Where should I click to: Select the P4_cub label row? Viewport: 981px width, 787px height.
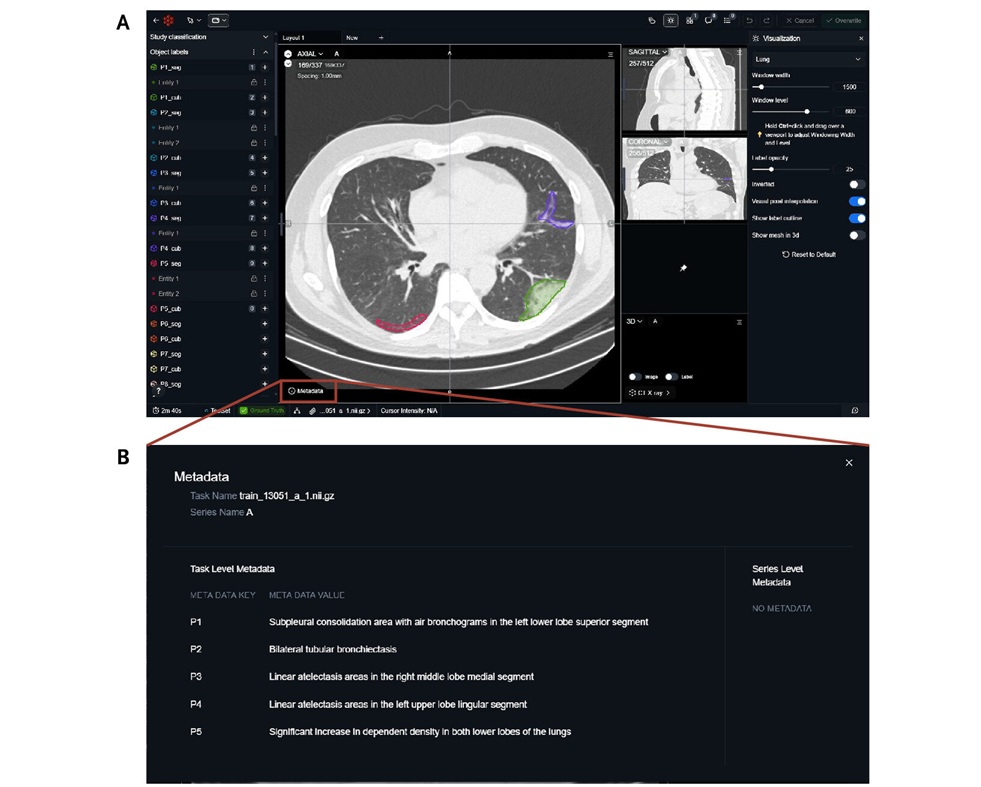210,248
